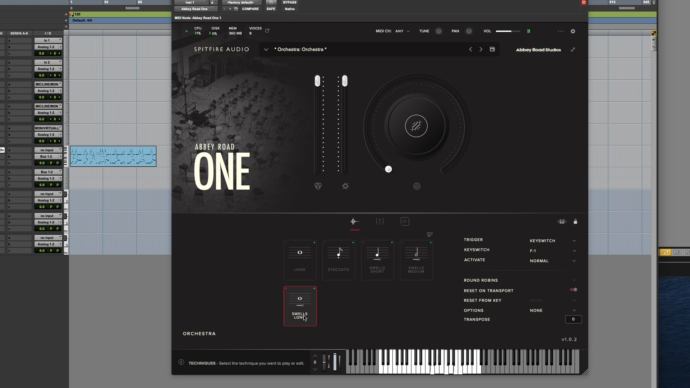Open the Abbey Road One plugin selector
690x388 pixels.
(195, 9)
